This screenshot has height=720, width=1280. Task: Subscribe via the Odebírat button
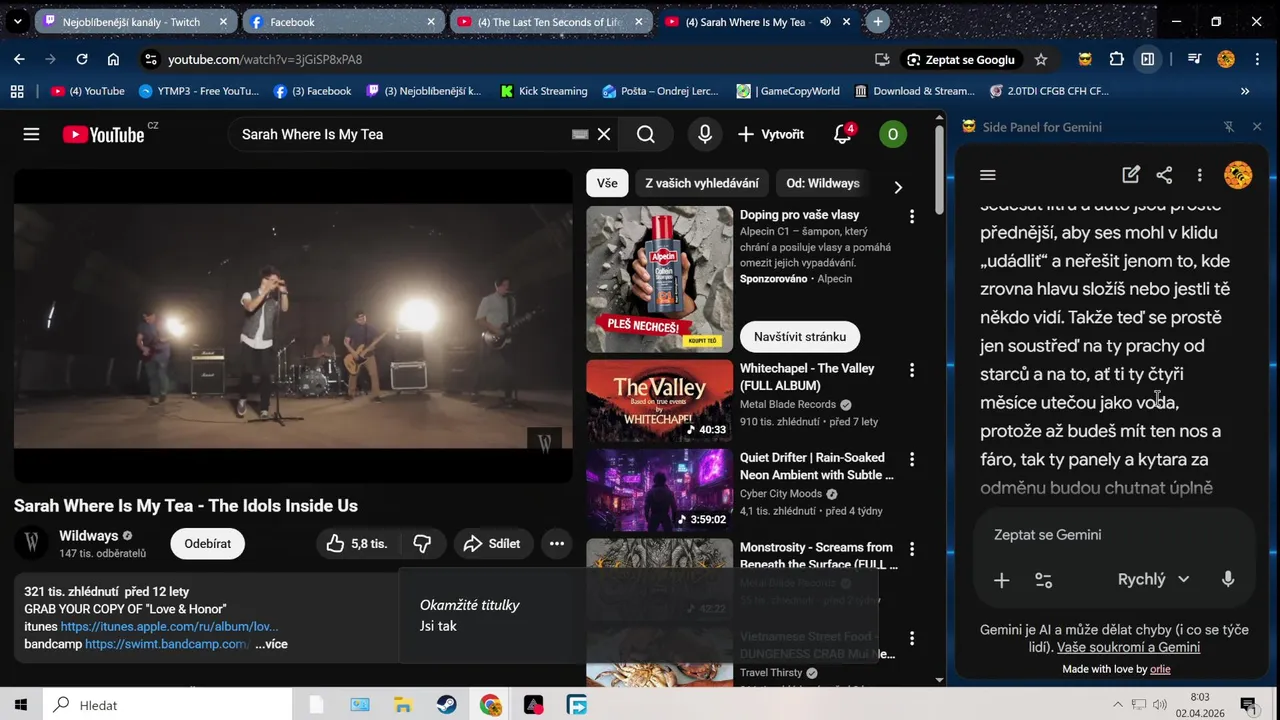click(207, 543)
